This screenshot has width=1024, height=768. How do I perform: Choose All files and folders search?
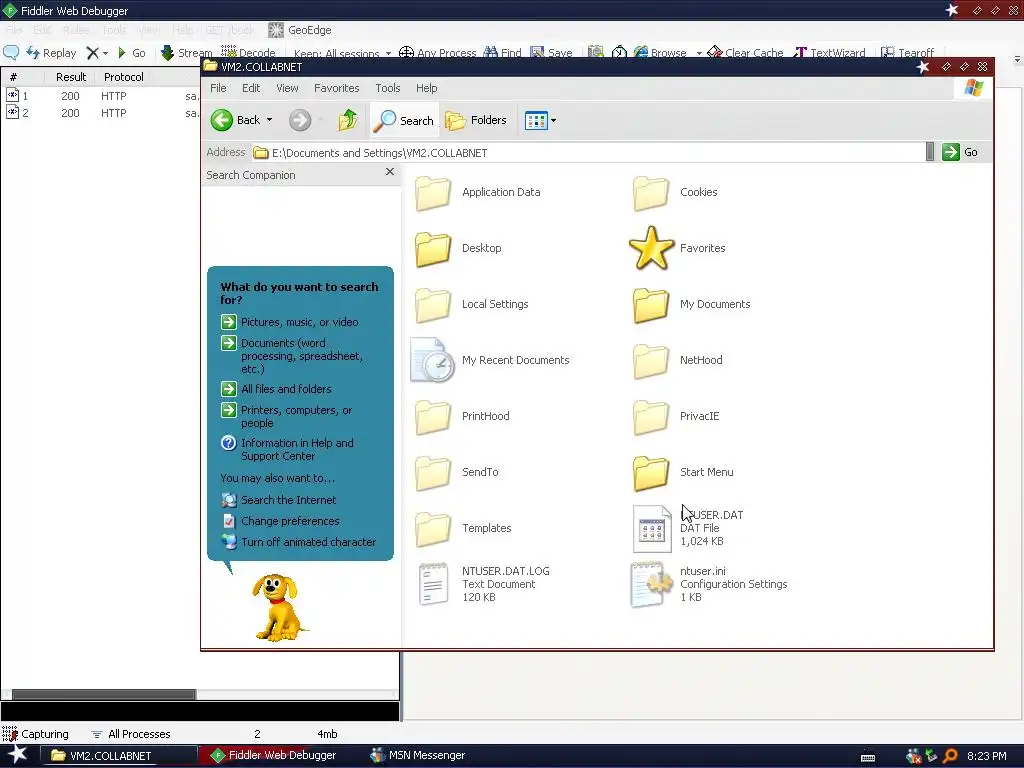click(x=276, y=389)
